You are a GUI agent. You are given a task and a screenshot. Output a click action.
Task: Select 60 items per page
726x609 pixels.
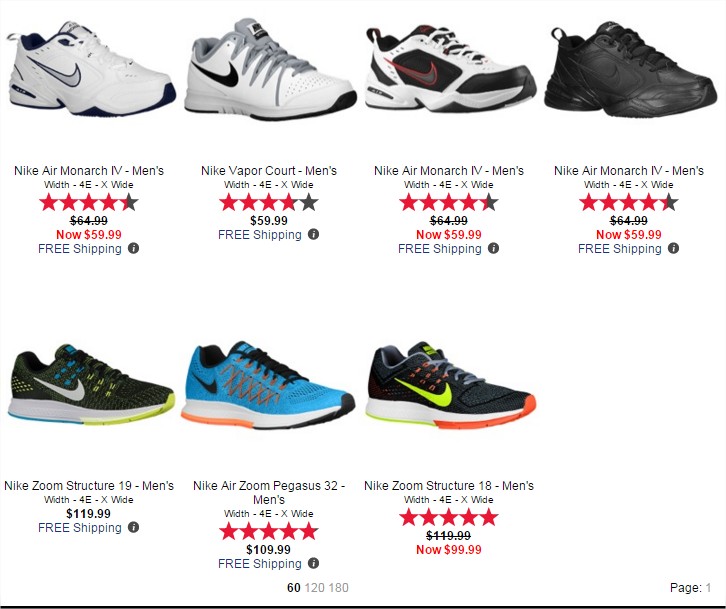point(294,588)
